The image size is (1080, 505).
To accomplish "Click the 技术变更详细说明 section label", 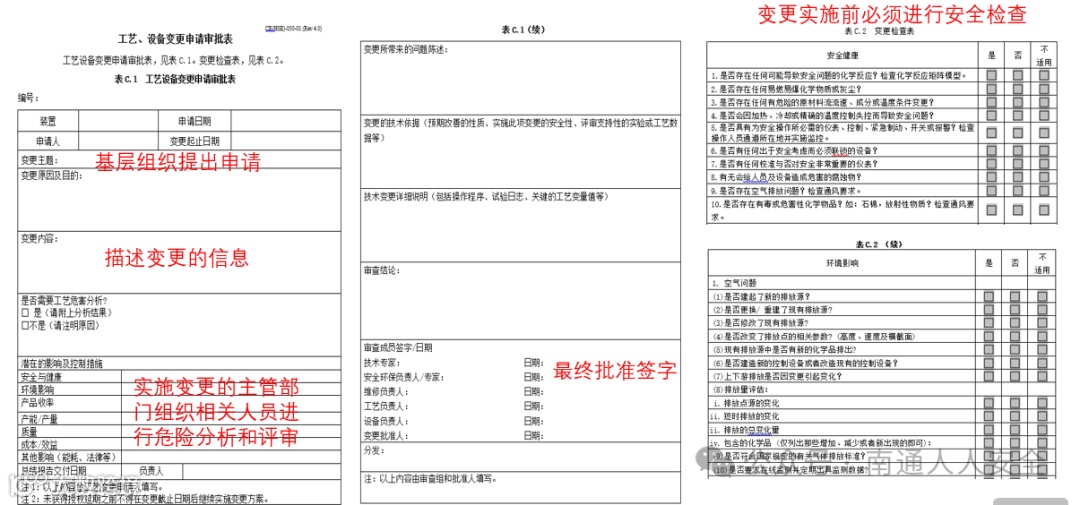I will [x=486, y=196].
